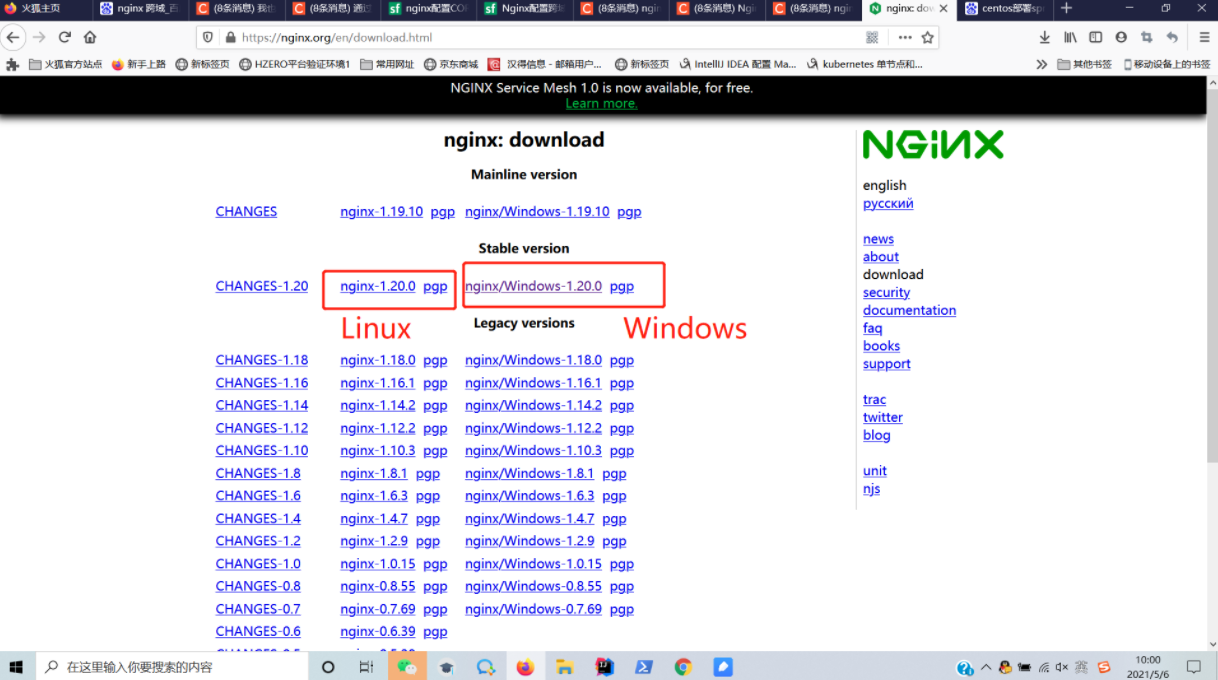Open WeChat from the taskbar
Image resolution: width=1218 pixels, height=680 pixels.
click(x=407, y=667)
